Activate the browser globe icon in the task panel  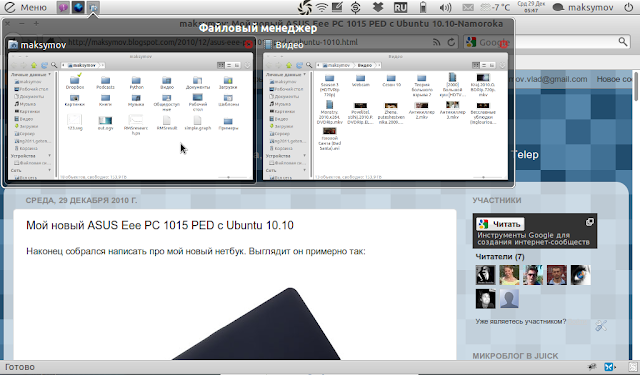tap(78, 7)
